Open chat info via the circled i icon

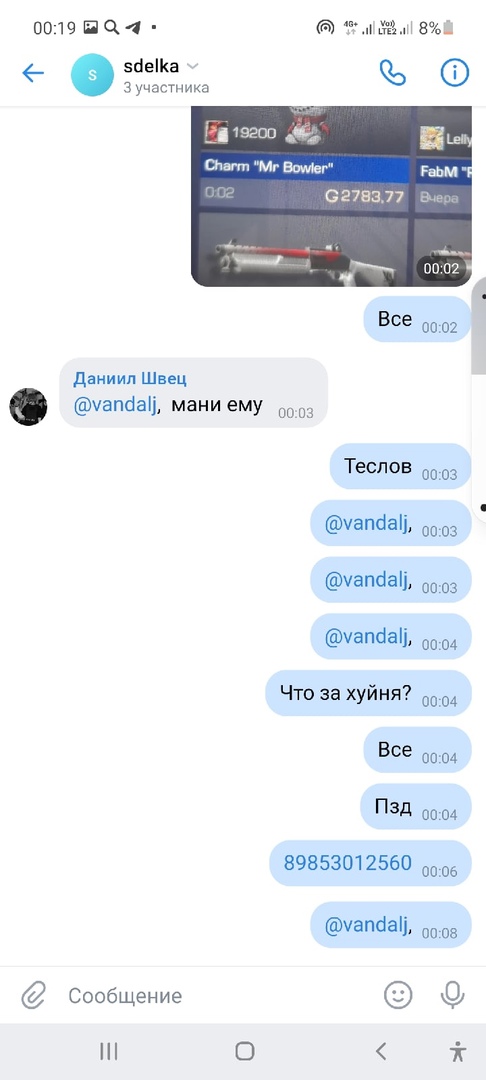(454, 73)
